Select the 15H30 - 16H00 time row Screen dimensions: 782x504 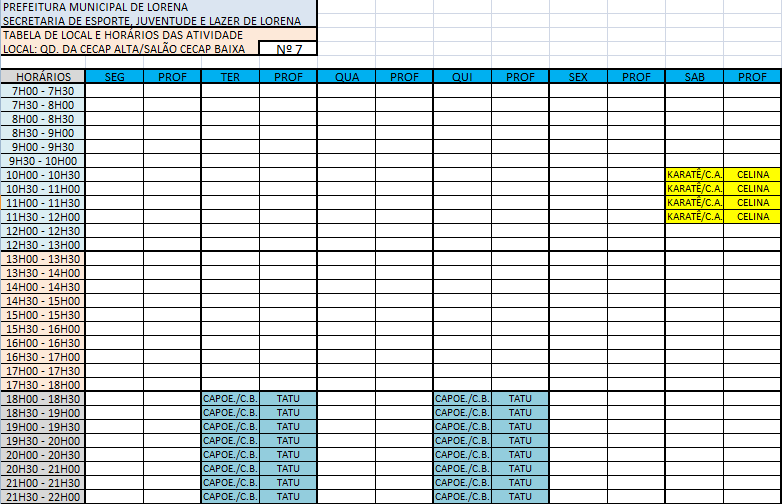tap(43, 329)
